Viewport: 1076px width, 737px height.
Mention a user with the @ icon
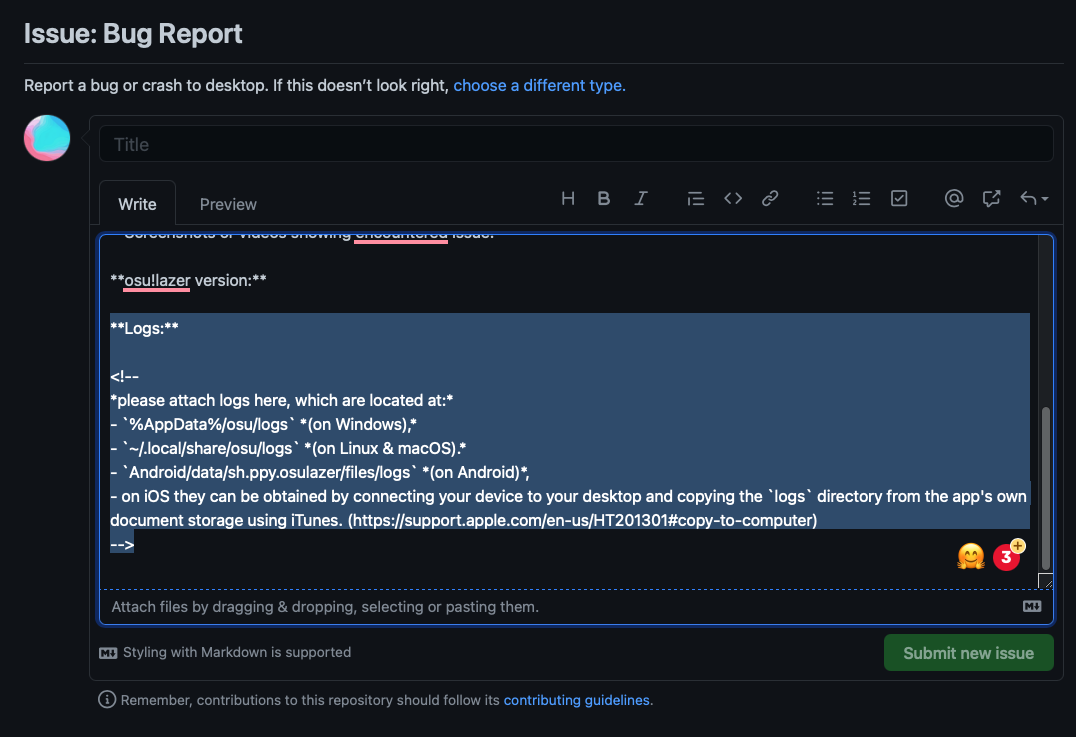954,198
